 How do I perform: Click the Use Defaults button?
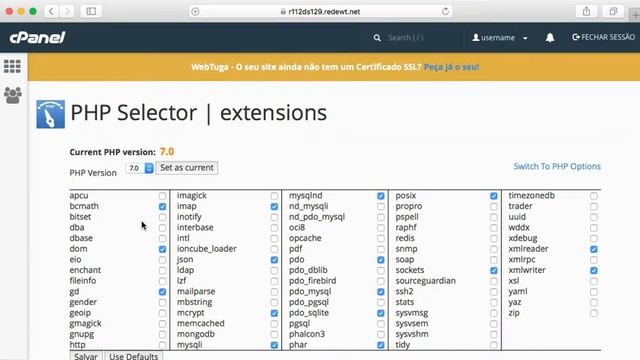[x=133, y=356]
